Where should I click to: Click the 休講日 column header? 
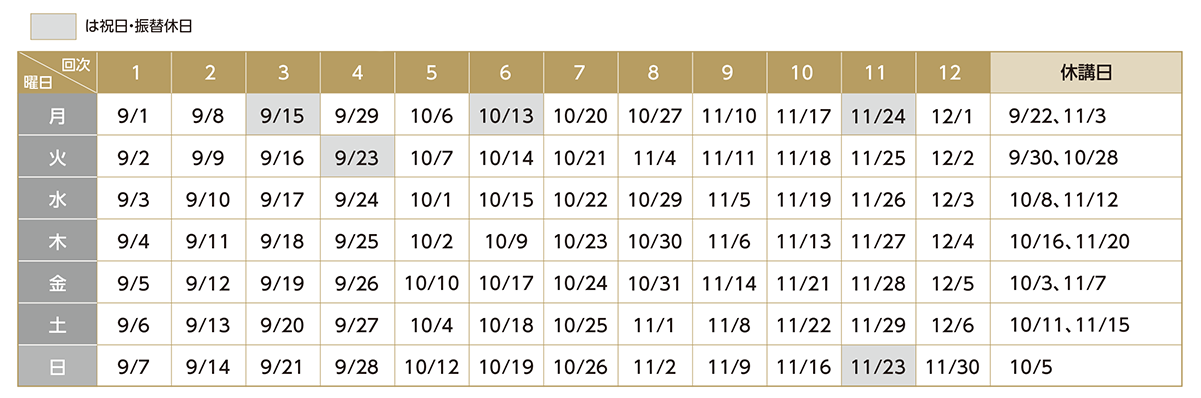click(1087, 72)
